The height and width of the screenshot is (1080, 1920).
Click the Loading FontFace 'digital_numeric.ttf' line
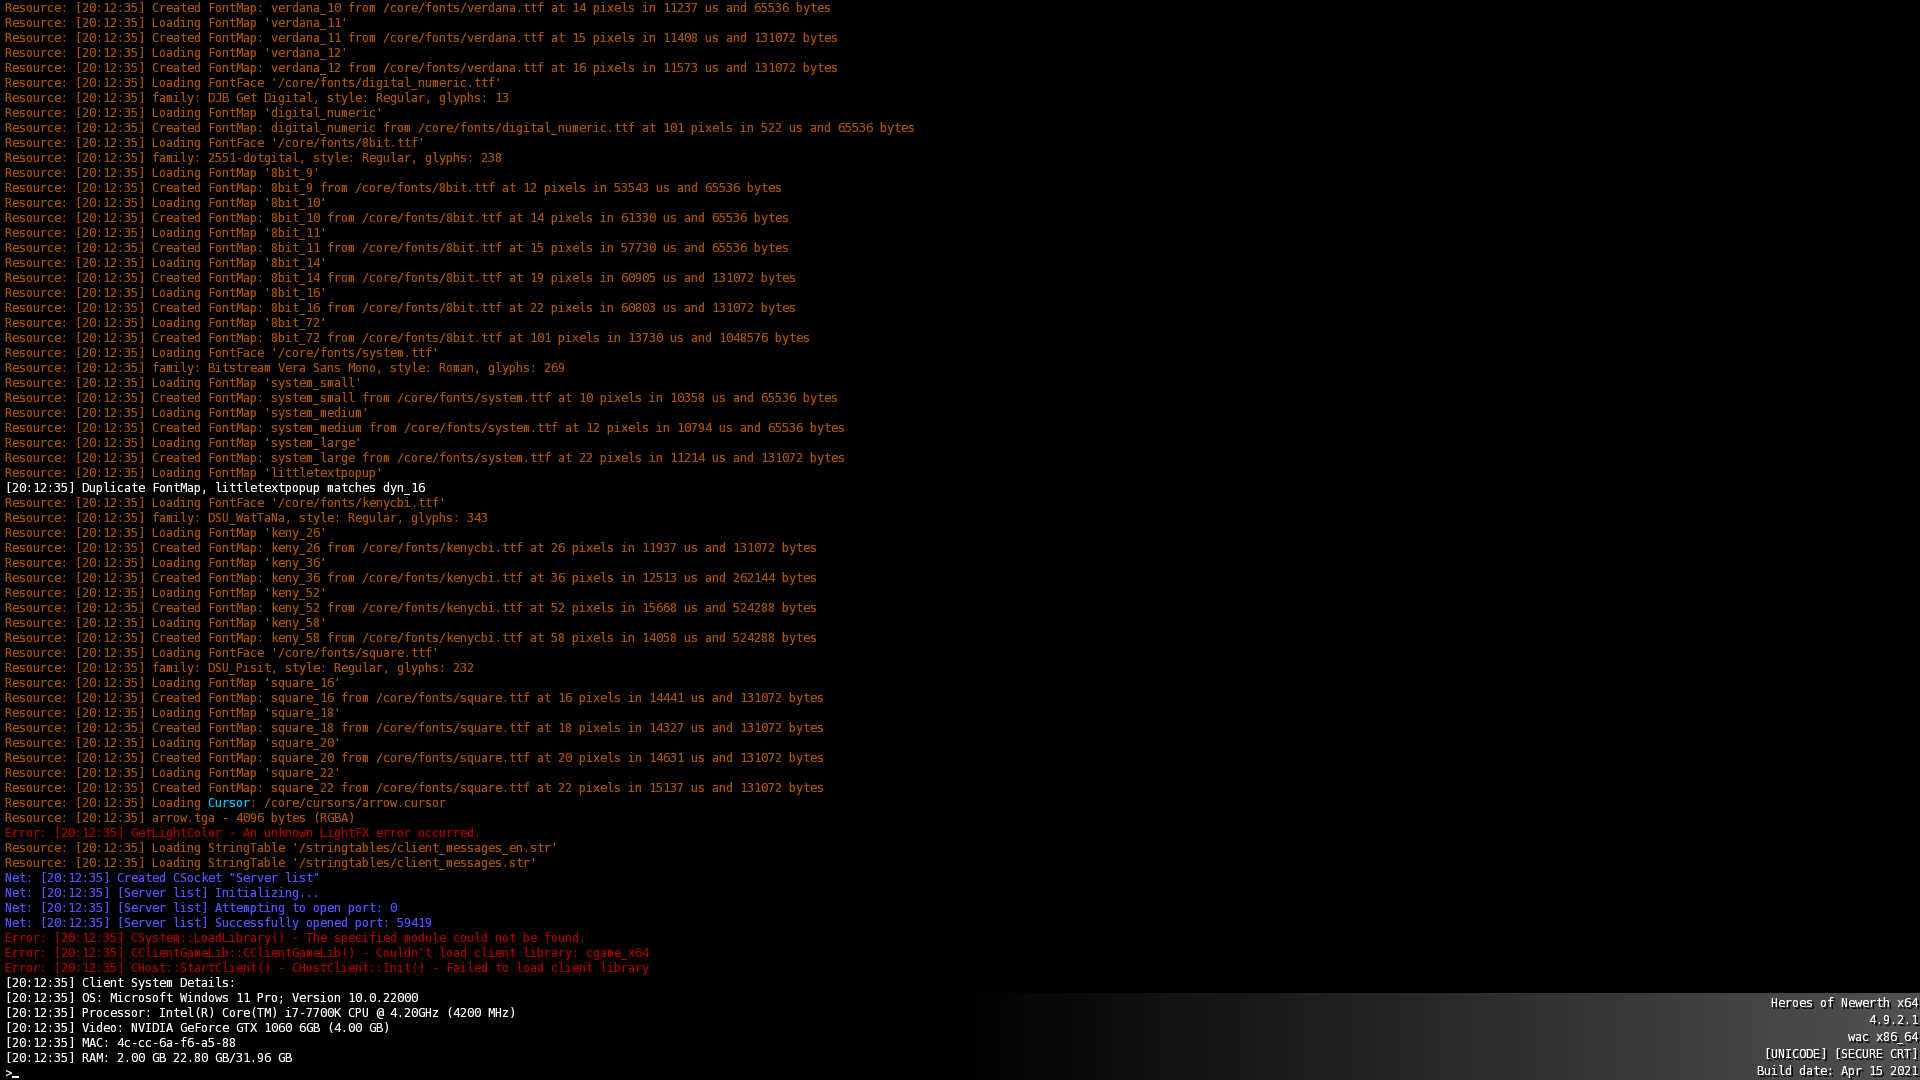(253, 83)
